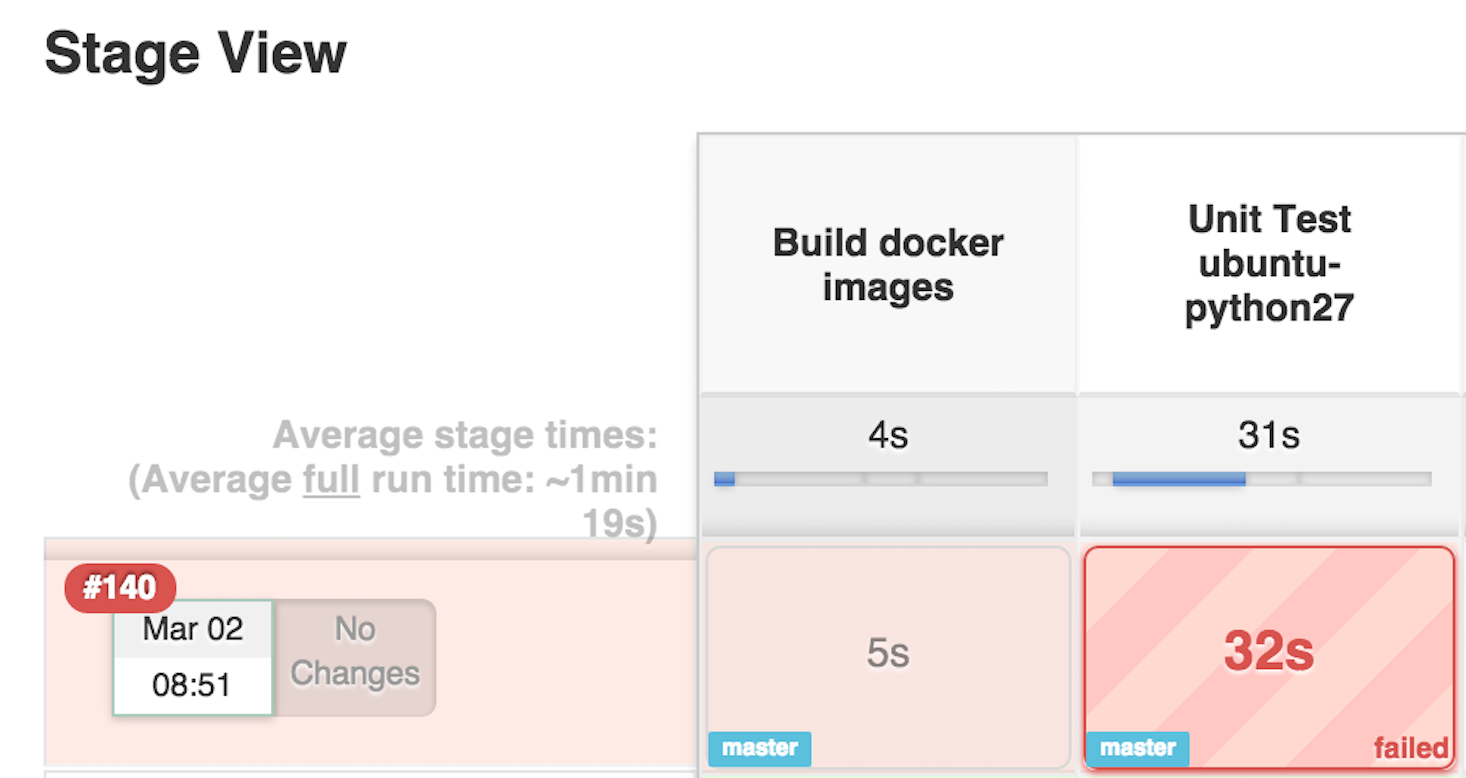This screenshot has width=1466, height=778.
Task: Click the 4s average stage time
Action: tap(888, 436)
